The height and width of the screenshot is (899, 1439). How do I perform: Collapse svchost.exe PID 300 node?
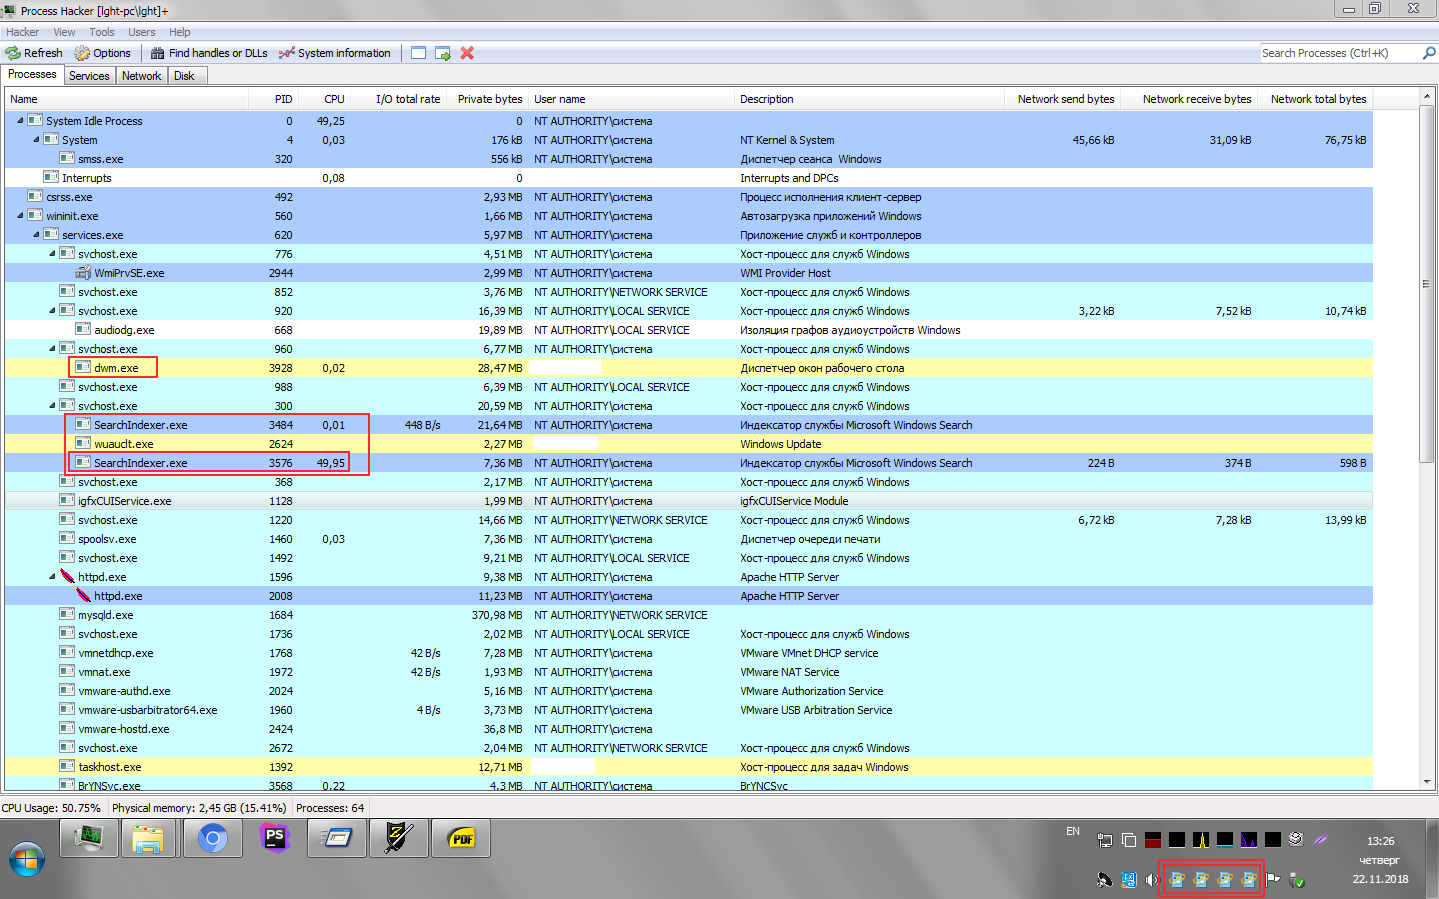[x=52, y=405]
